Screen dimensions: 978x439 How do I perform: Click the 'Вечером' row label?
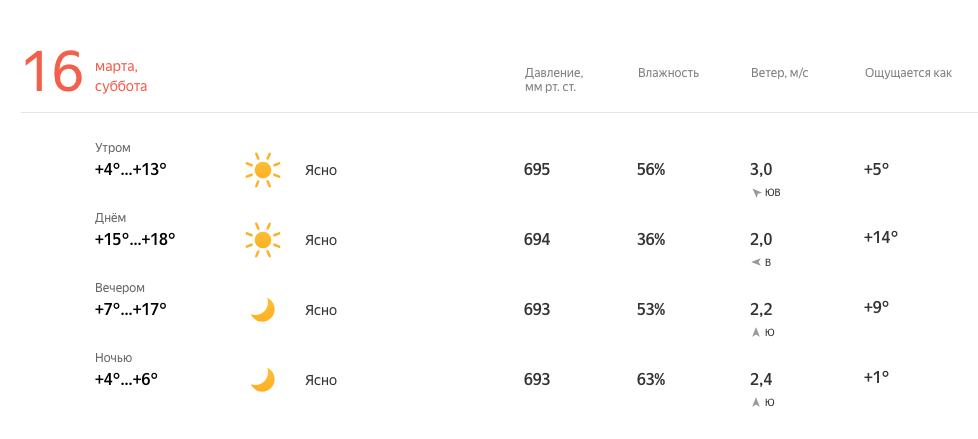point(120,287)
